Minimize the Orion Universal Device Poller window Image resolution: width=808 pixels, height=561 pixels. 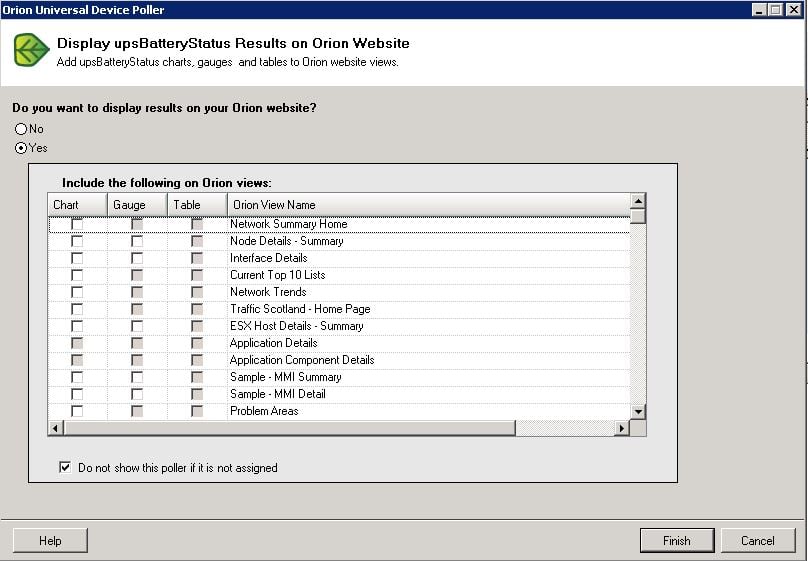click(x=759, y=9)
